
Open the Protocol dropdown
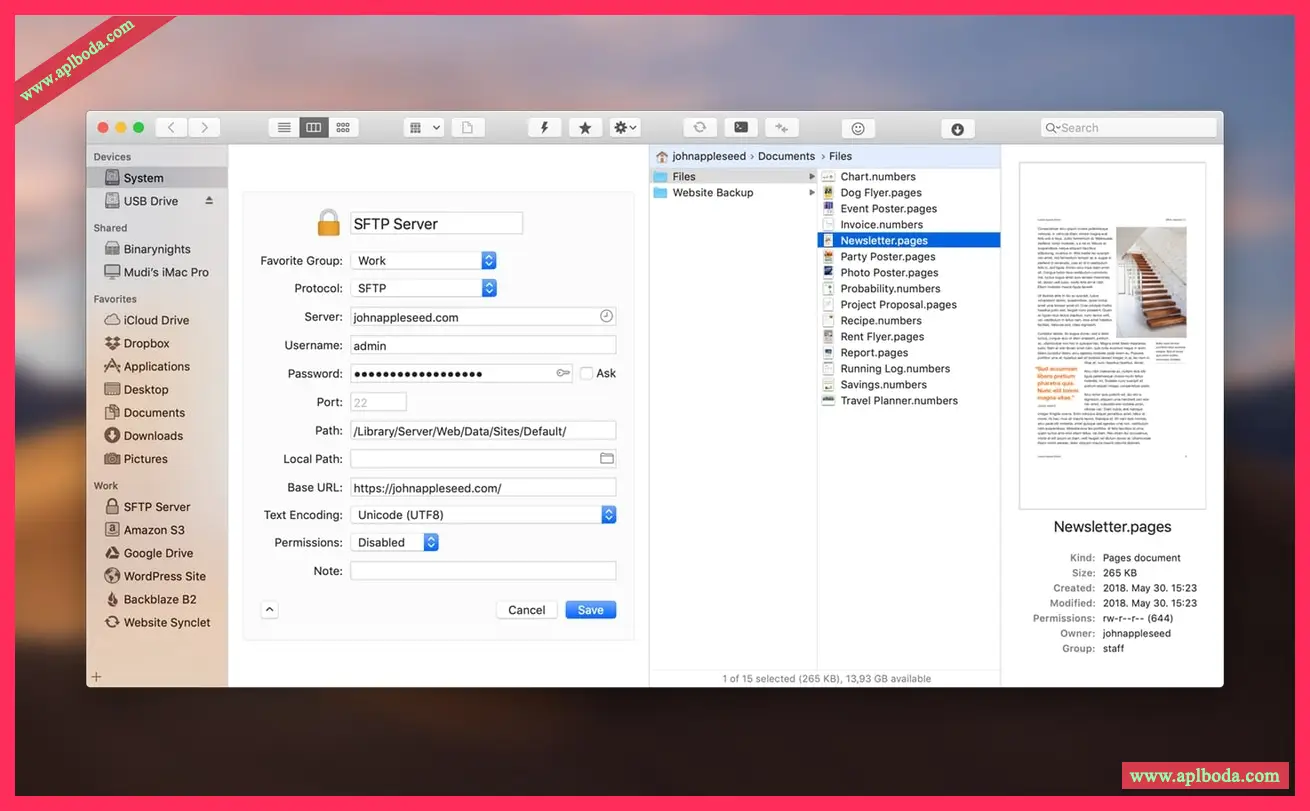tap(424, 288)
